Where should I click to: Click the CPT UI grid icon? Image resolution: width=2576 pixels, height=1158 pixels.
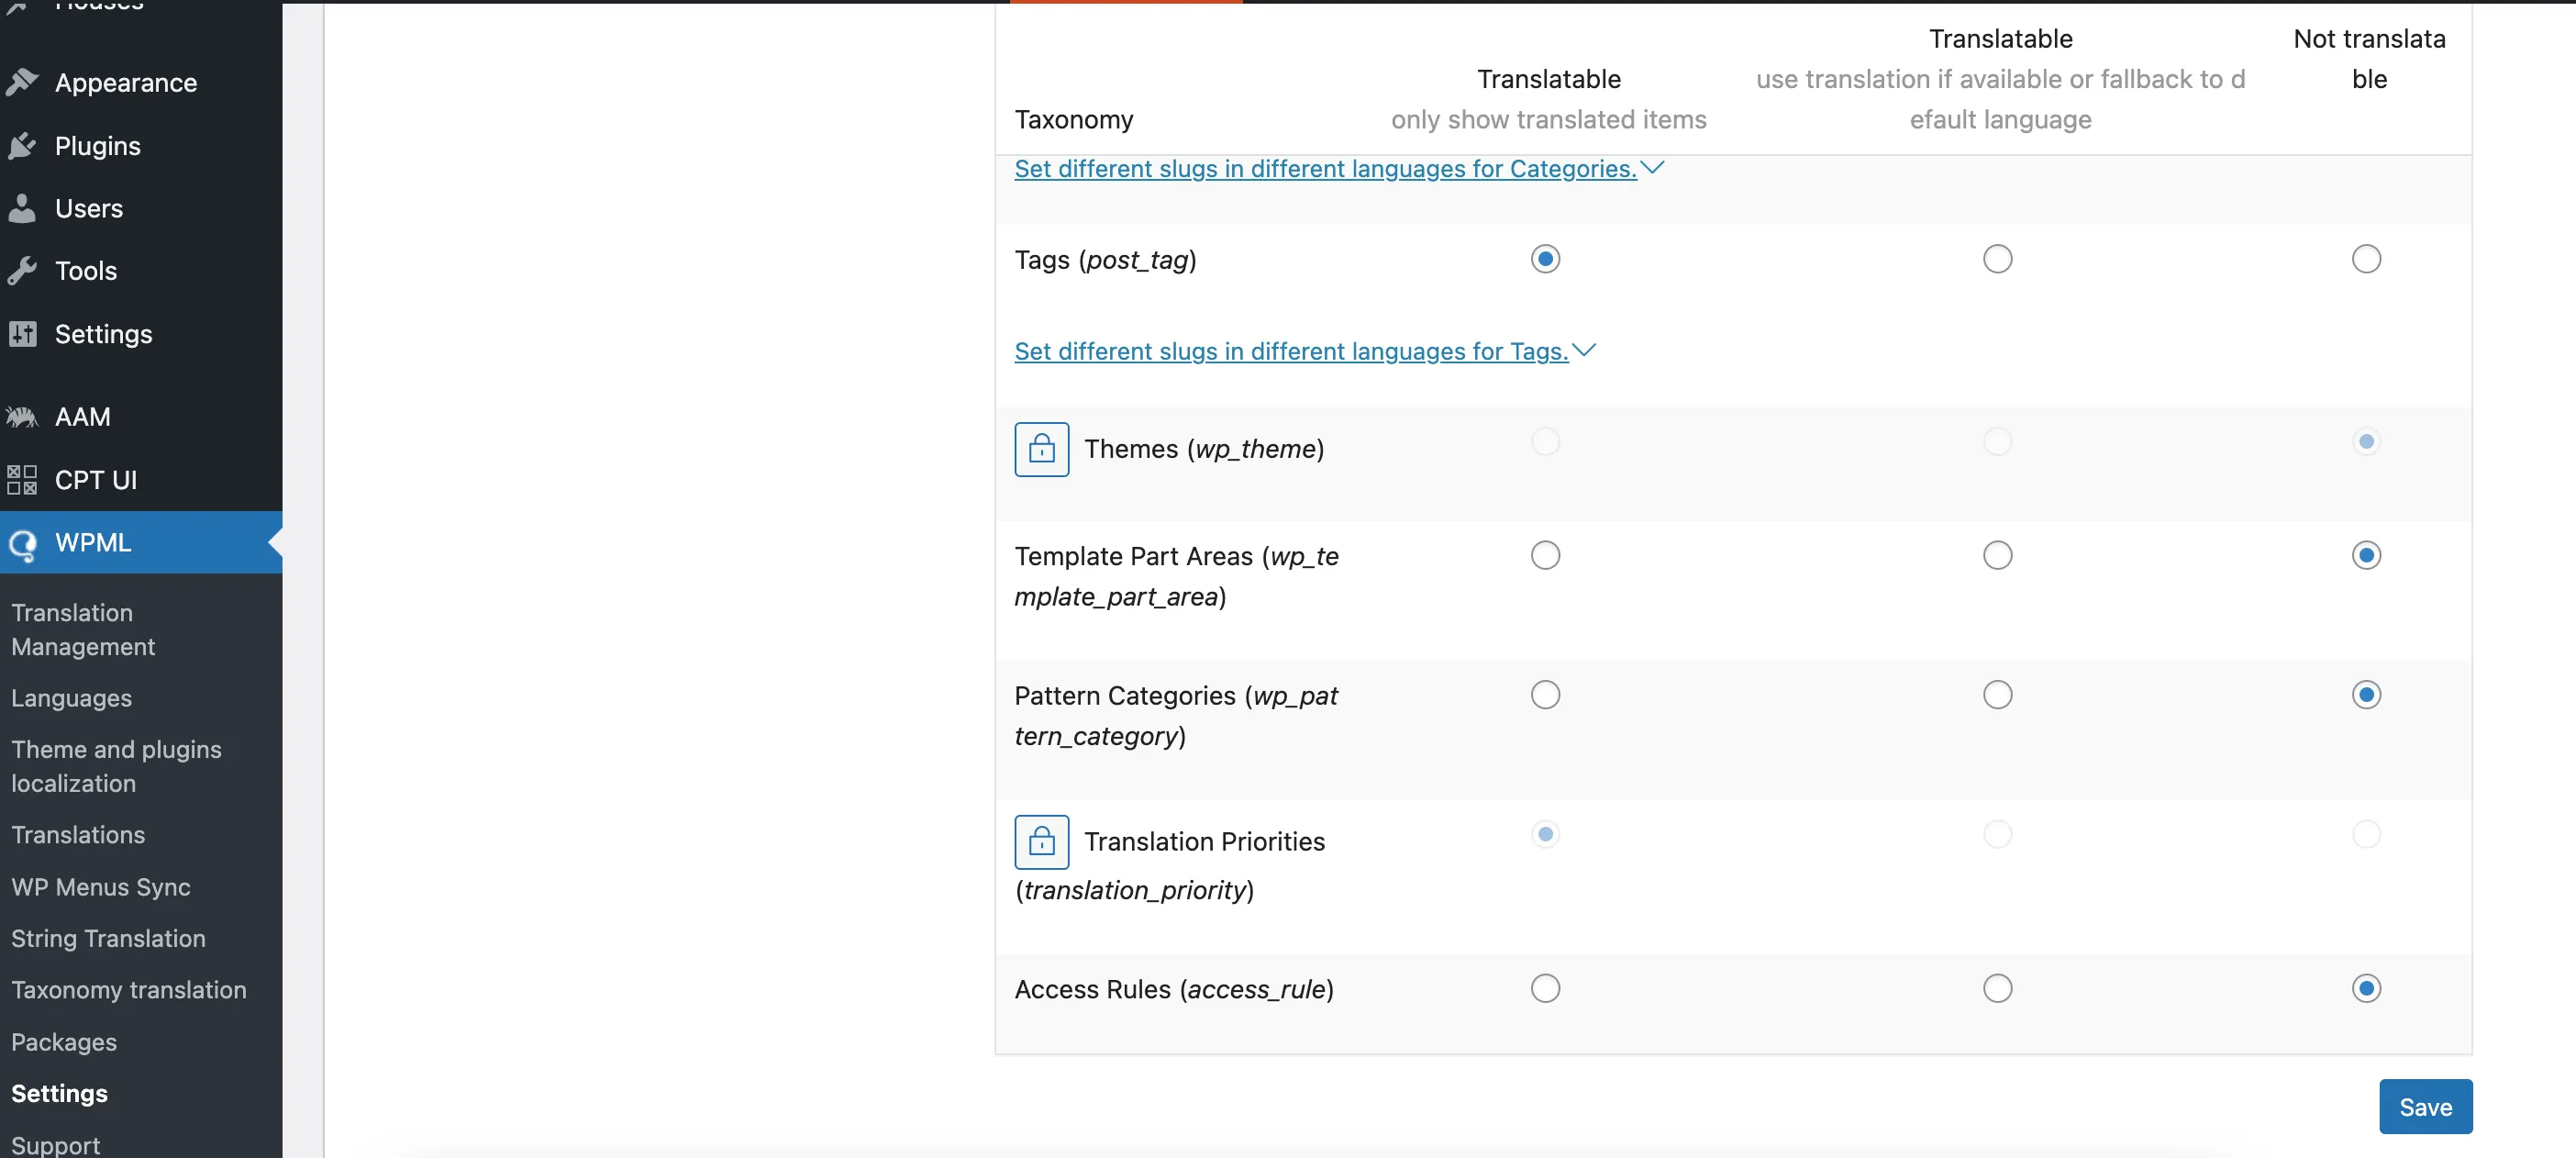pos(22,480)
